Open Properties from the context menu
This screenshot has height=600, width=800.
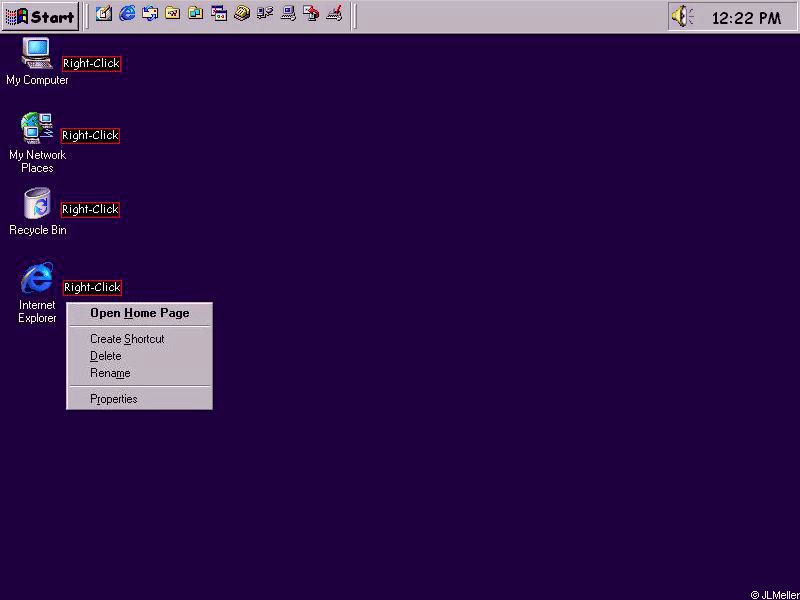tap(139, 399)
